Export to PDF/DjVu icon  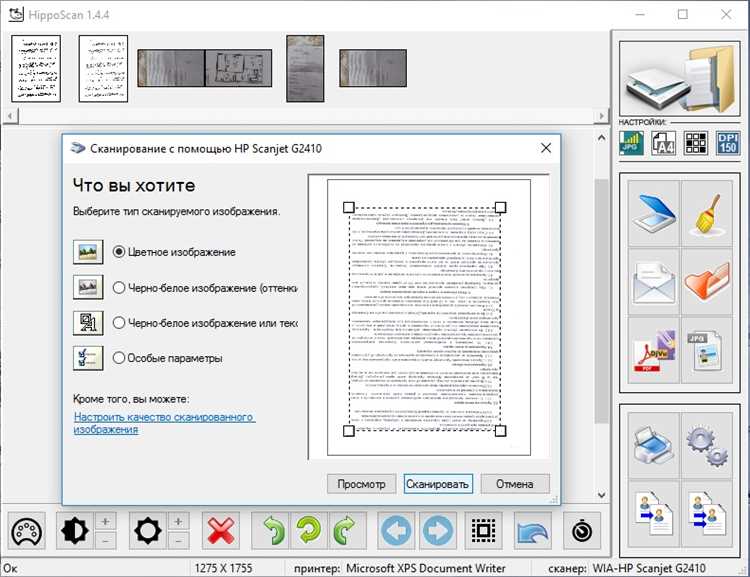tap(654, 350)
